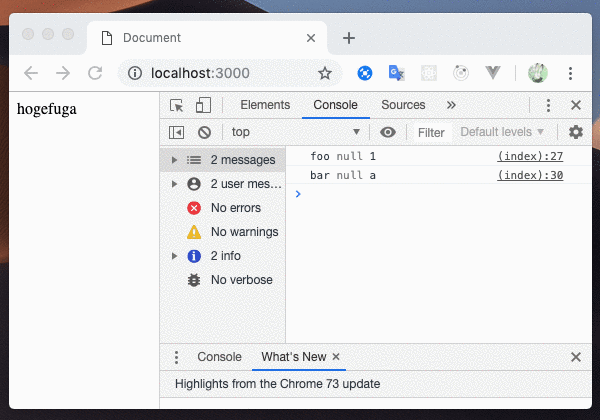600x420 pixels.
Task: Open the top context dropdown
Action: point(295,132)
